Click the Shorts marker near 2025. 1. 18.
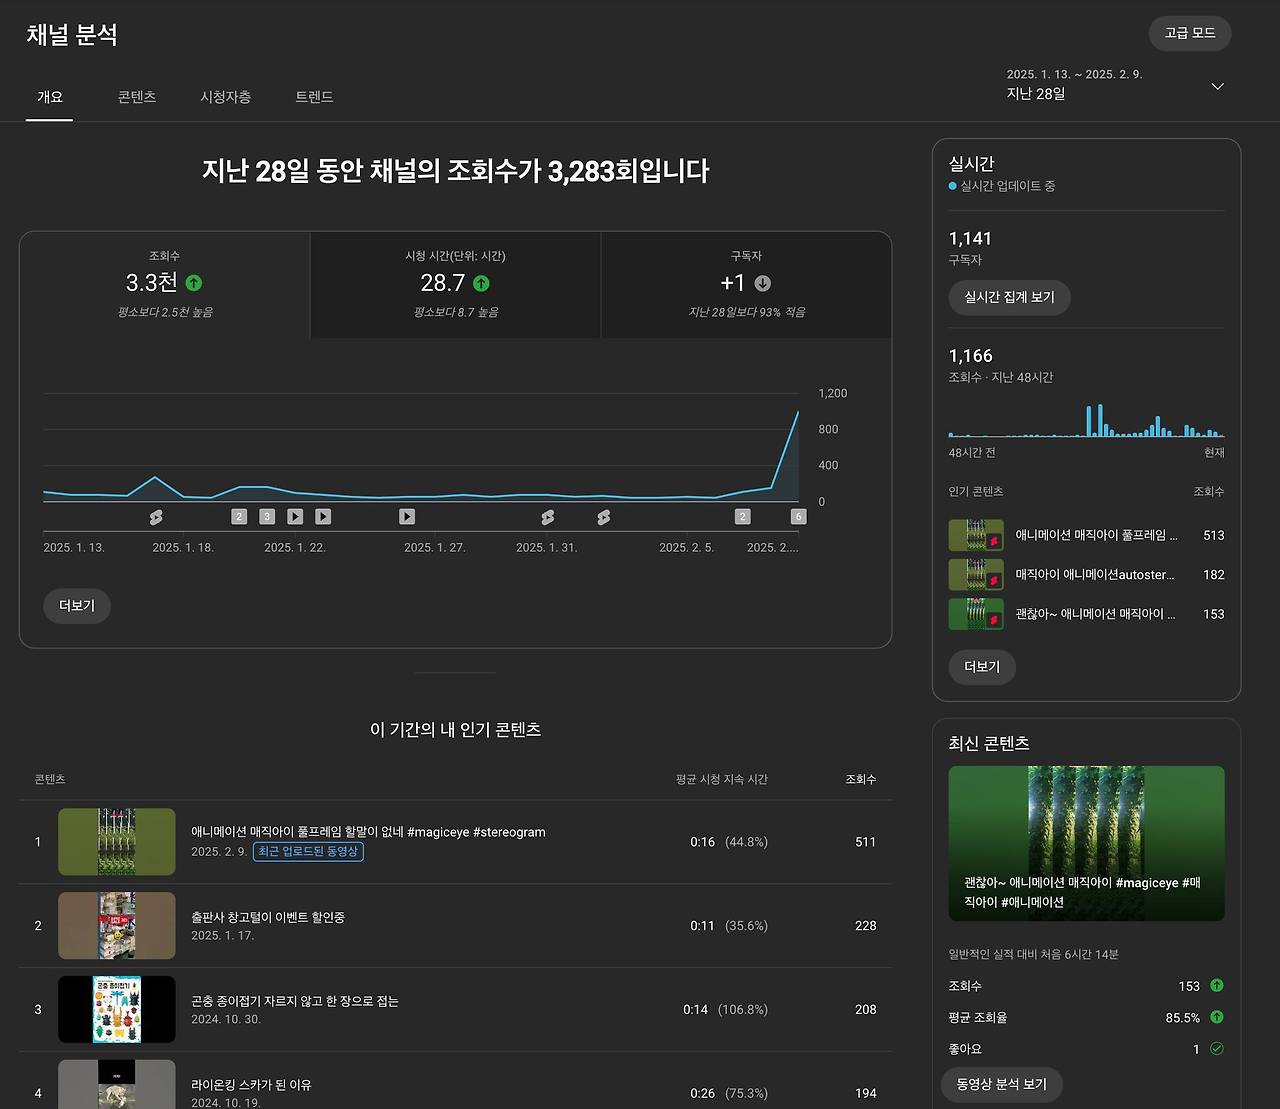 (x=156, y=517)
